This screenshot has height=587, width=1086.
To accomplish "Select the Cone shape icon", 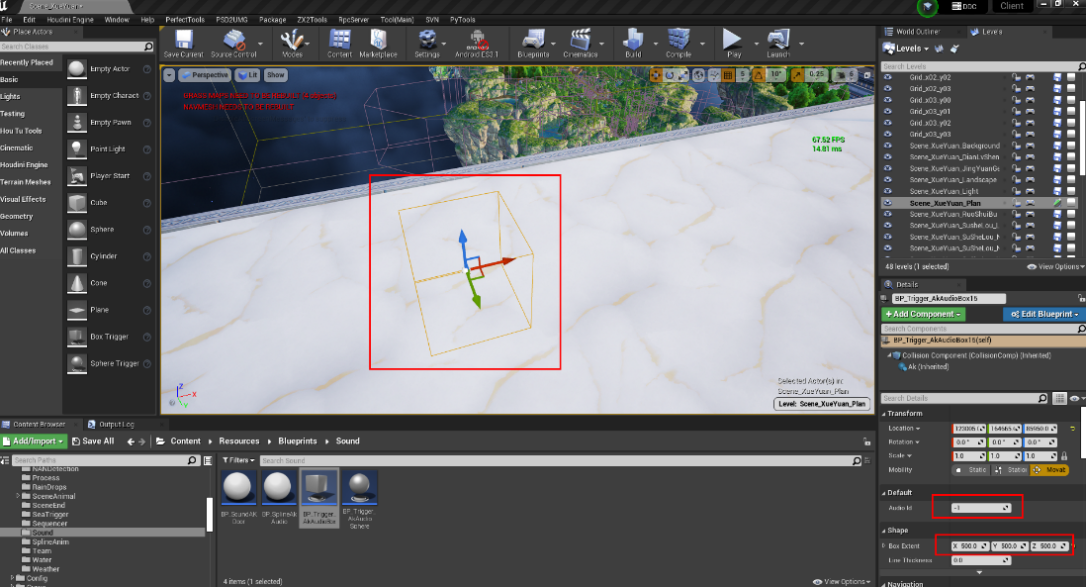I will (77, 283).
